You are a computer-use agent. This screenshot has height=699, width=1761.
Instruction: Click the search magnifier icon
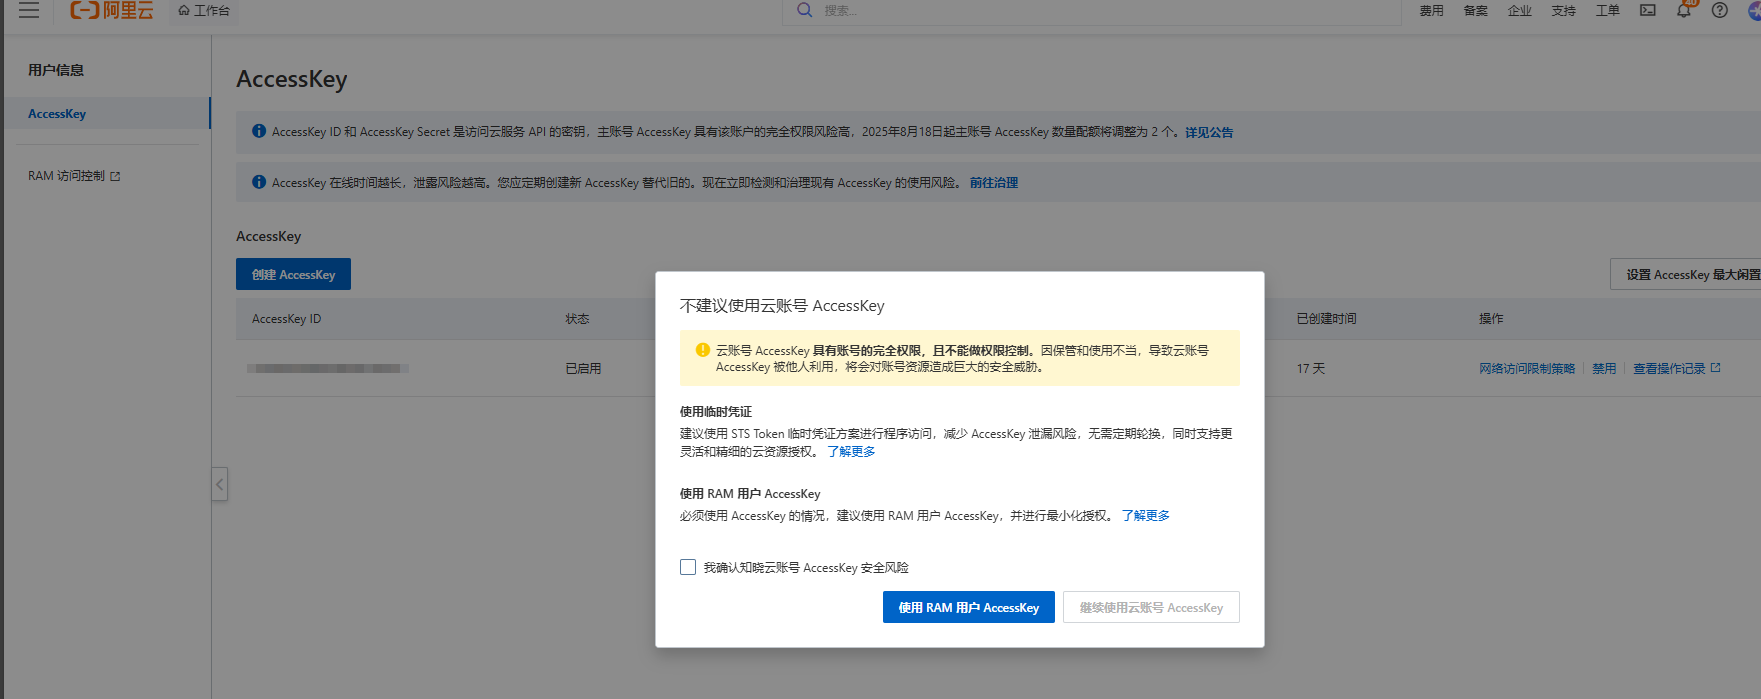[x=804, y=10]
